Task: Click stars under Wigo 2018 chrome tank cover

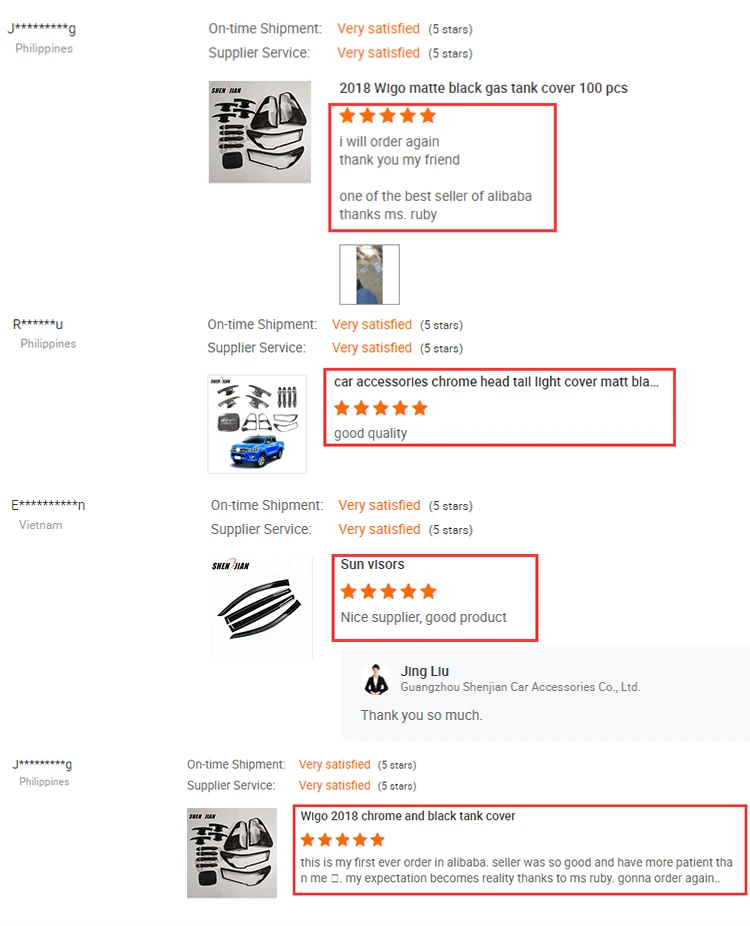Action: [342, 840]
